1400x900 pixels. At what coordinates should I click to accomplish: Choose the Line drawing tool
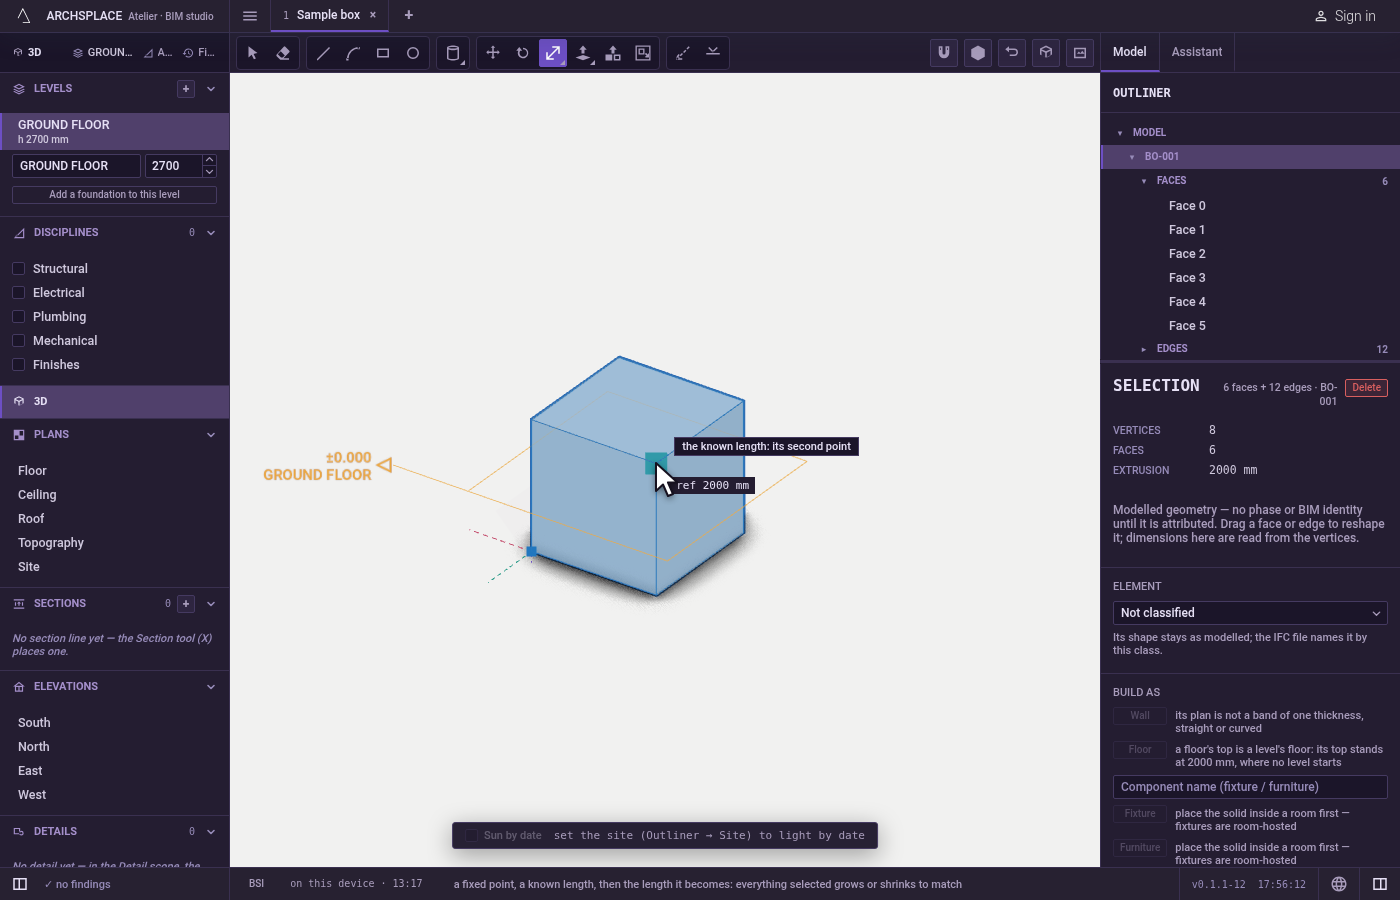323,53
